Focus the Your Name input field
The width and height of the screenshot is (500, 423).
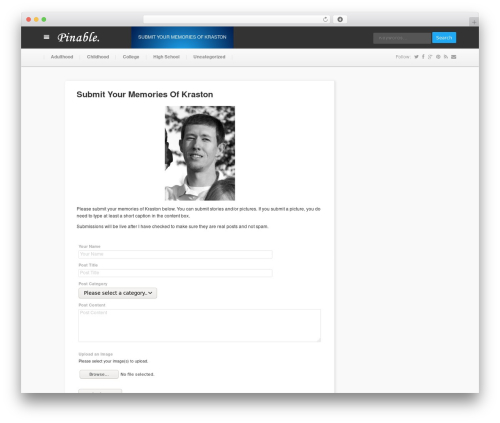tap(175, 254)
